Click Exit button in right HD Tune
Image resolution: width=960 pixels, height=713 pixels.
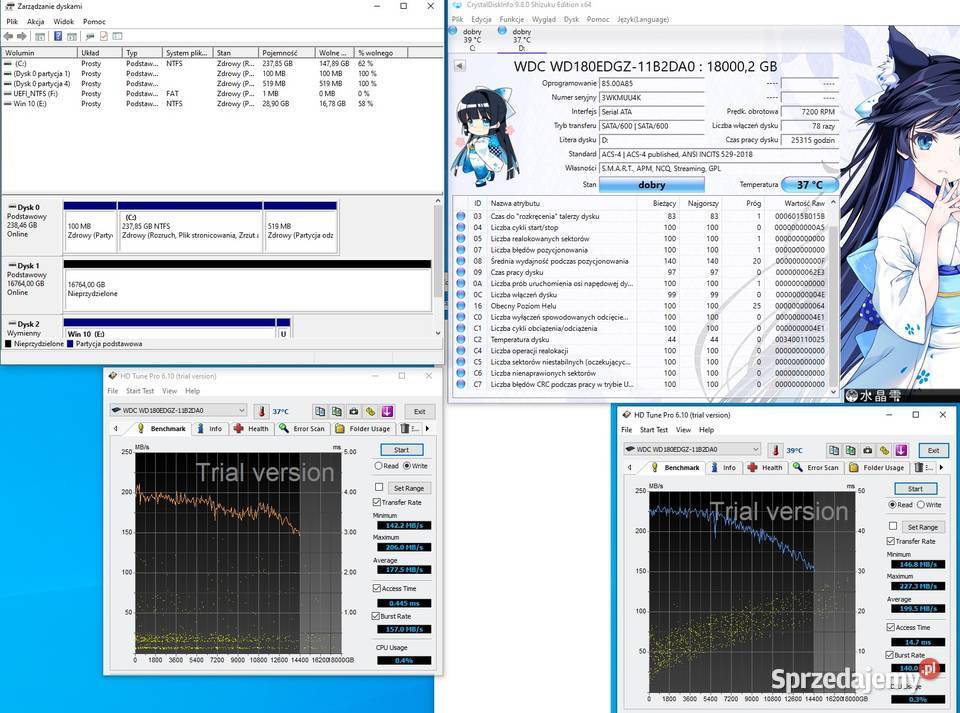933,450
